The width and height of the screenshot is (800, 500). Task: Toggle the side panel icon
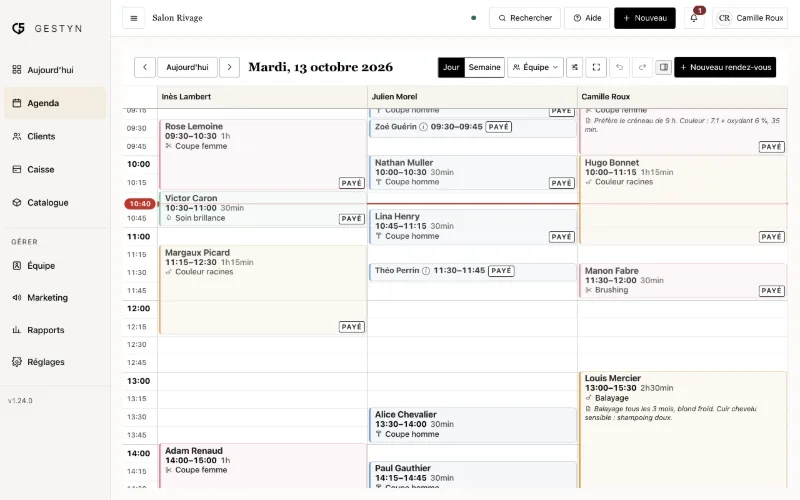tap(663, 67)
